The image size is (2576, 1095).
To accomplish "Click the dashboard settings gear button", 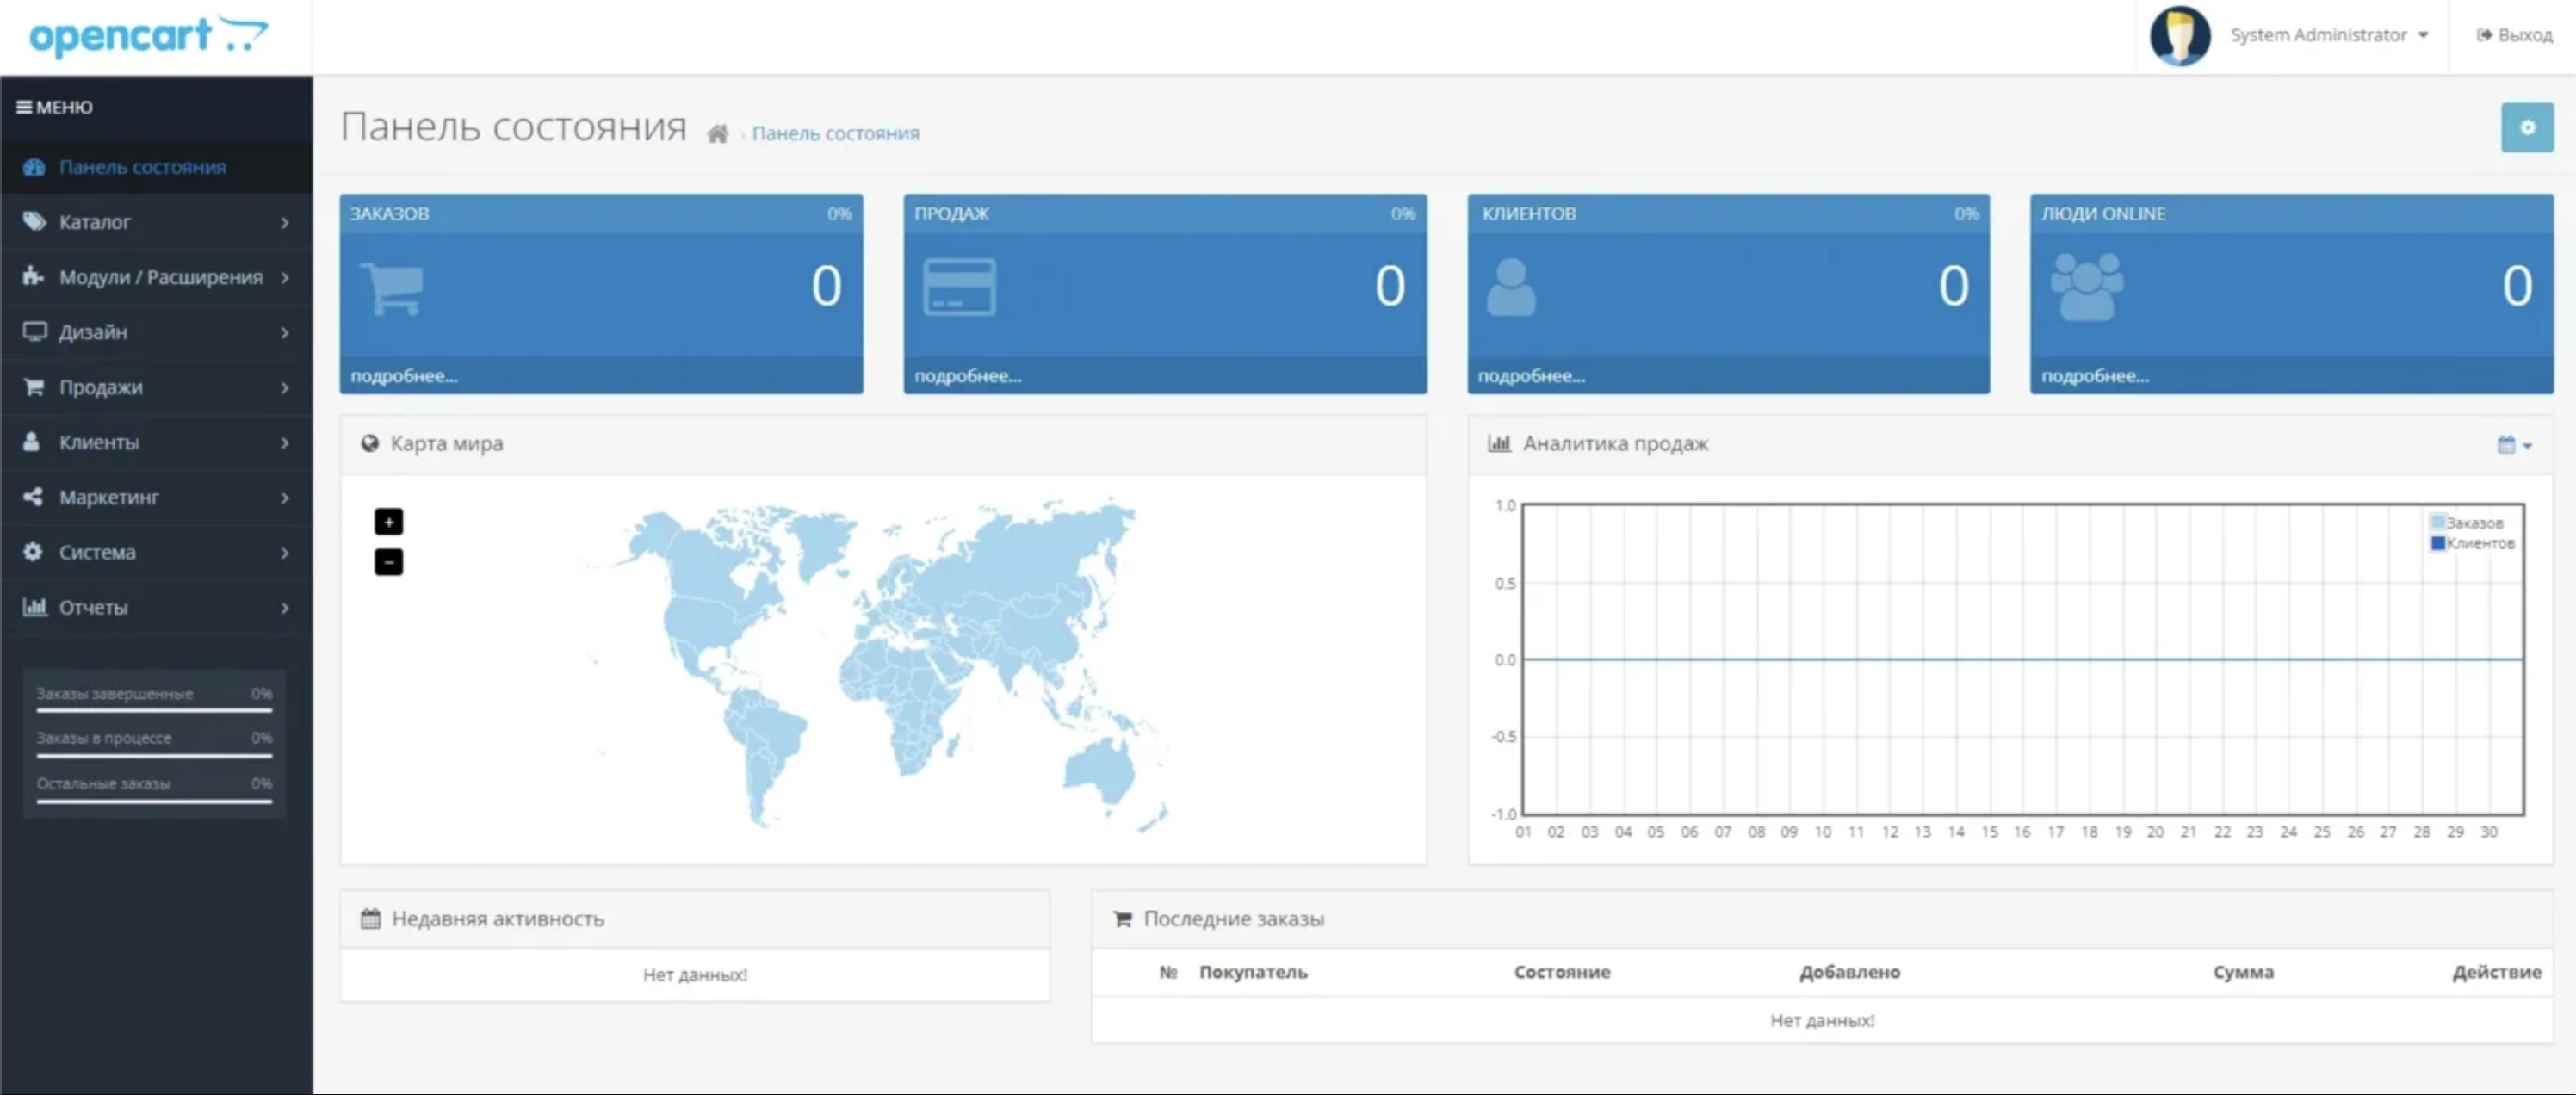I will 2526,128.
